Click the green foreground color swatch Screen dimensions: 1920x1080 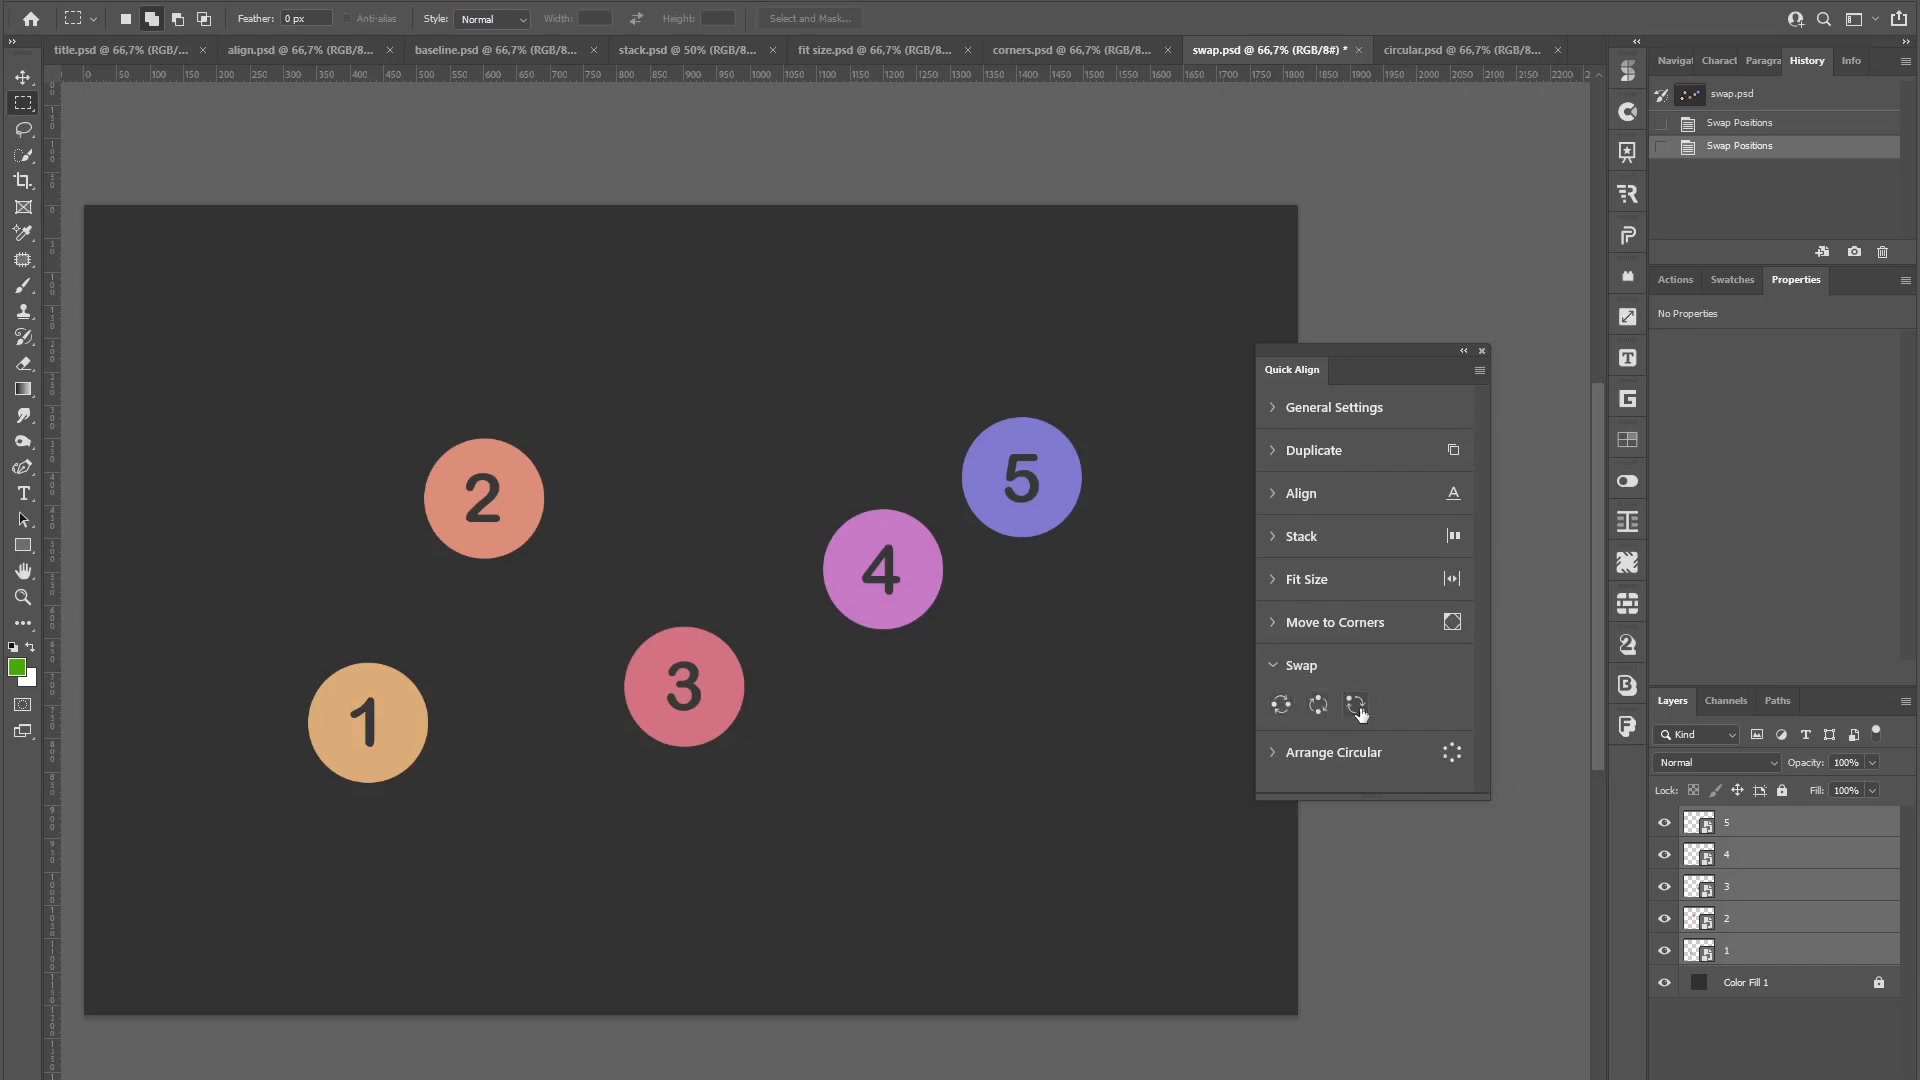[16, 668]
